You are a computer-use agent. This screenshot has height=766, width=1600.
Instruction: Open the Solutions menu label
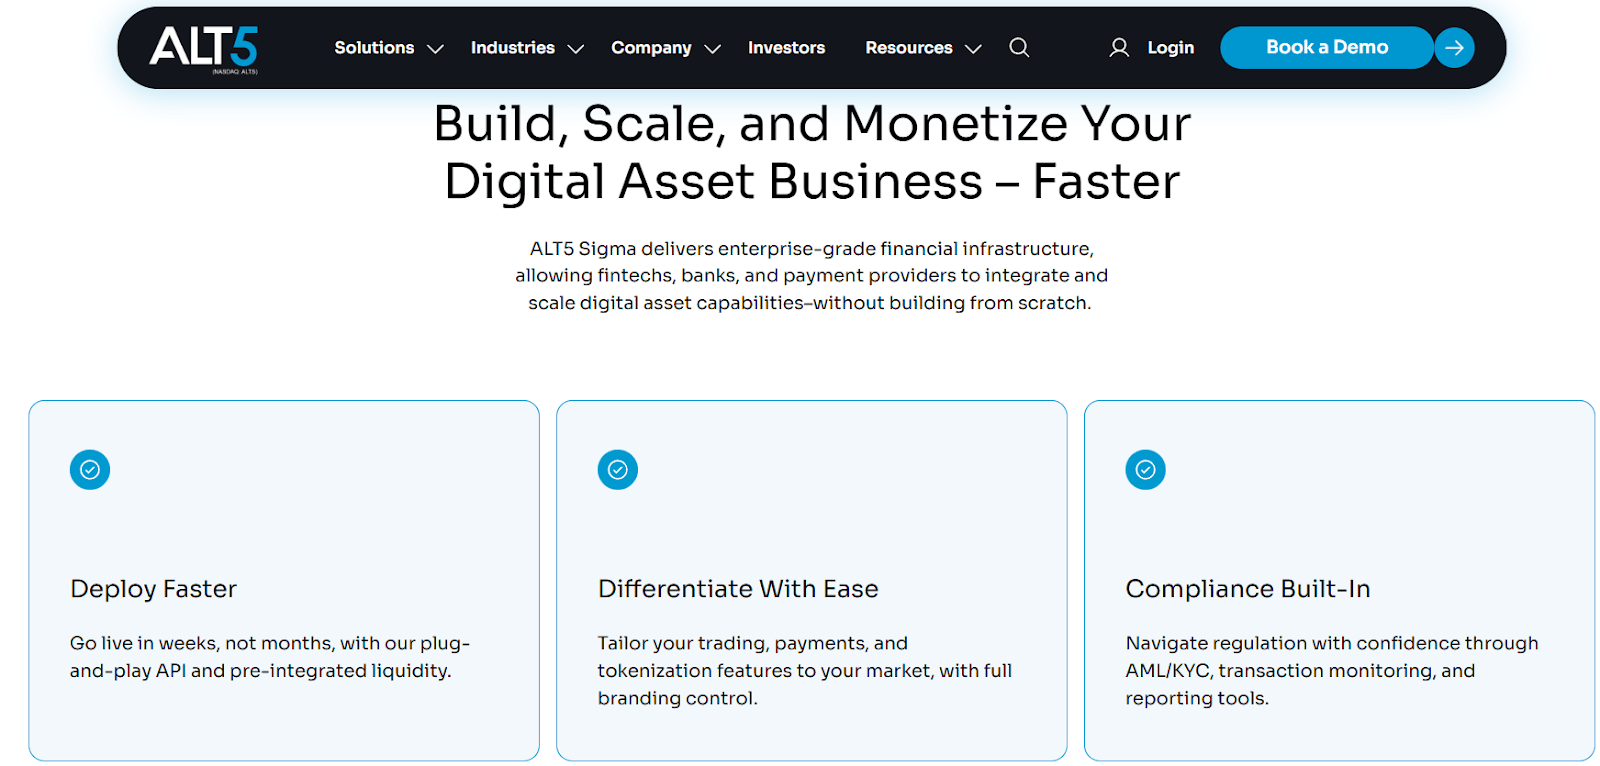374,48
